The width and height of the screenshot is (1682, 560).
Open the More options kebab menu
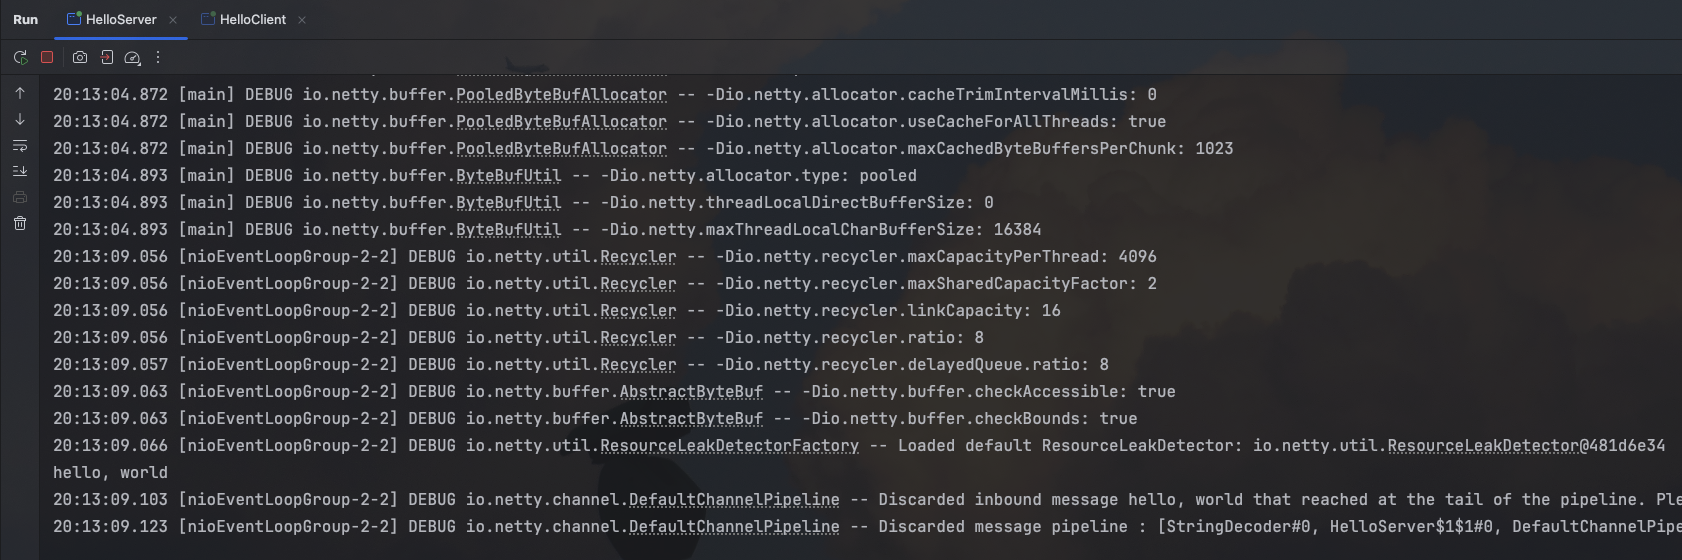(158, 58)
